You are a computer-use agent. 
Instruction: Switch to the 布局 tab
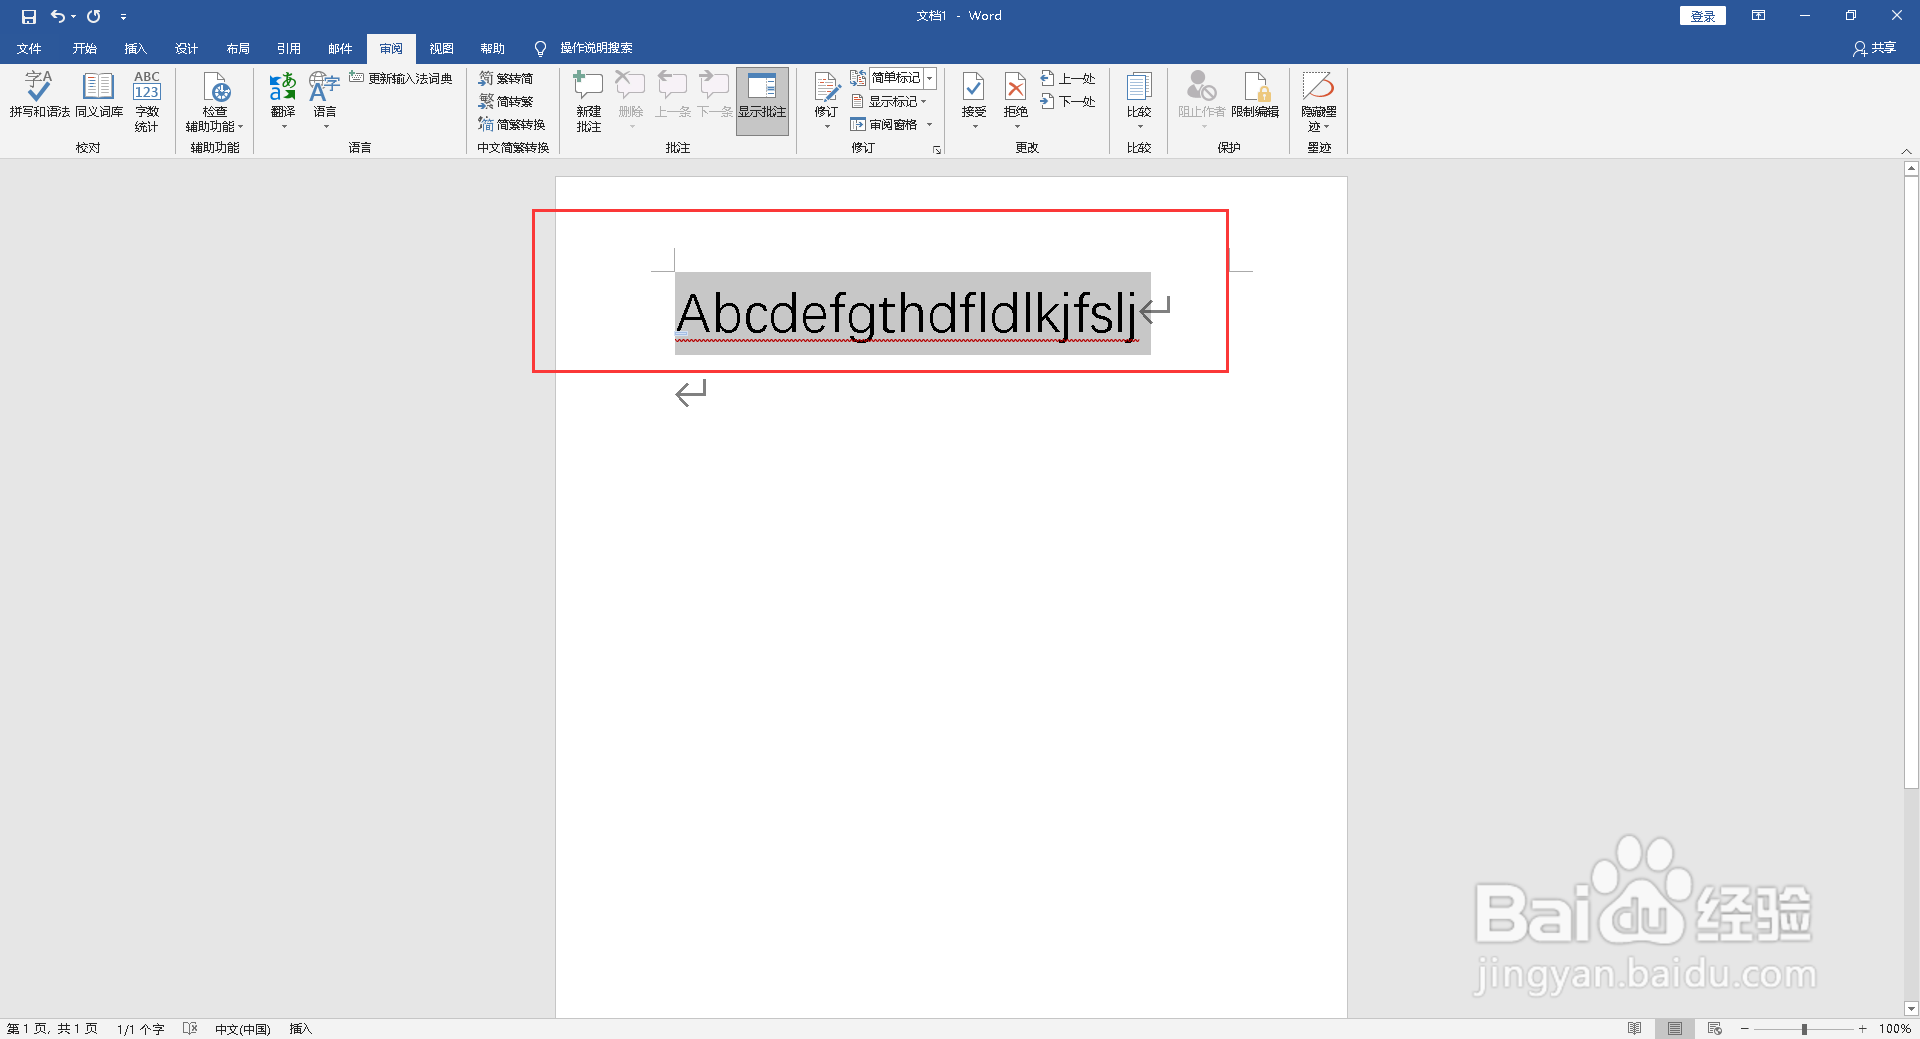point(237,48)
